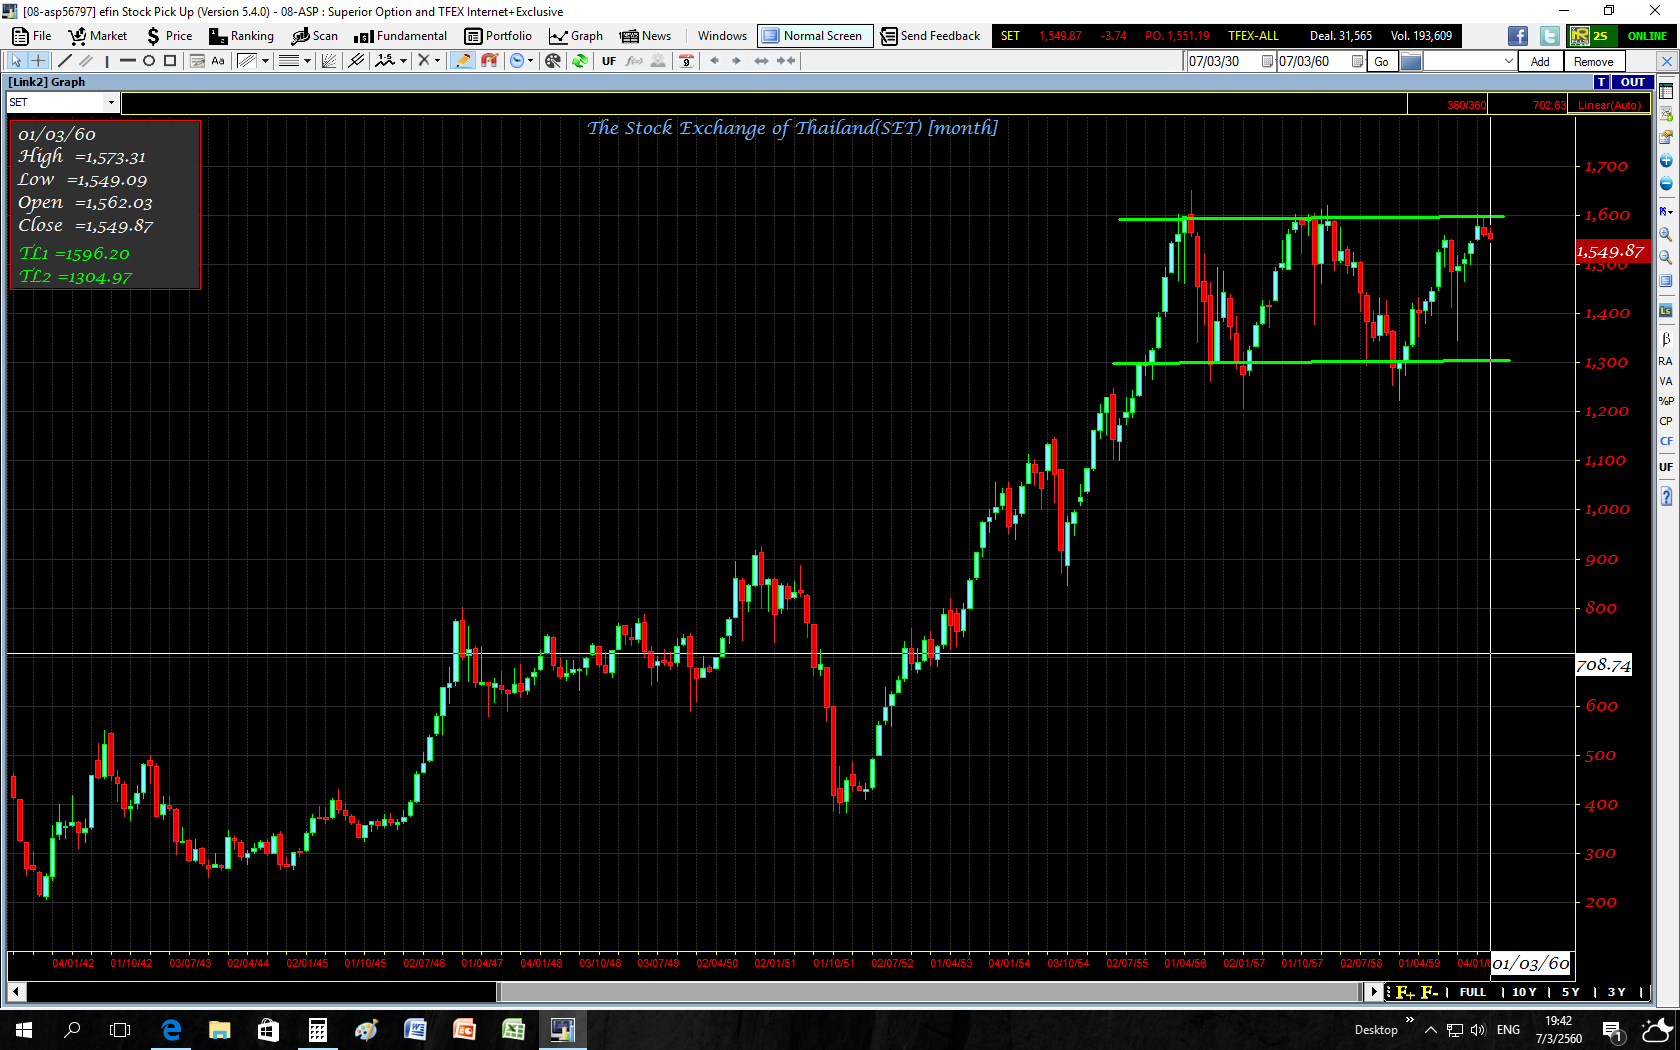This screenshot has height=1050, width=1680.
Task: Choose the circle drawing tool
Action: point(149,61)
